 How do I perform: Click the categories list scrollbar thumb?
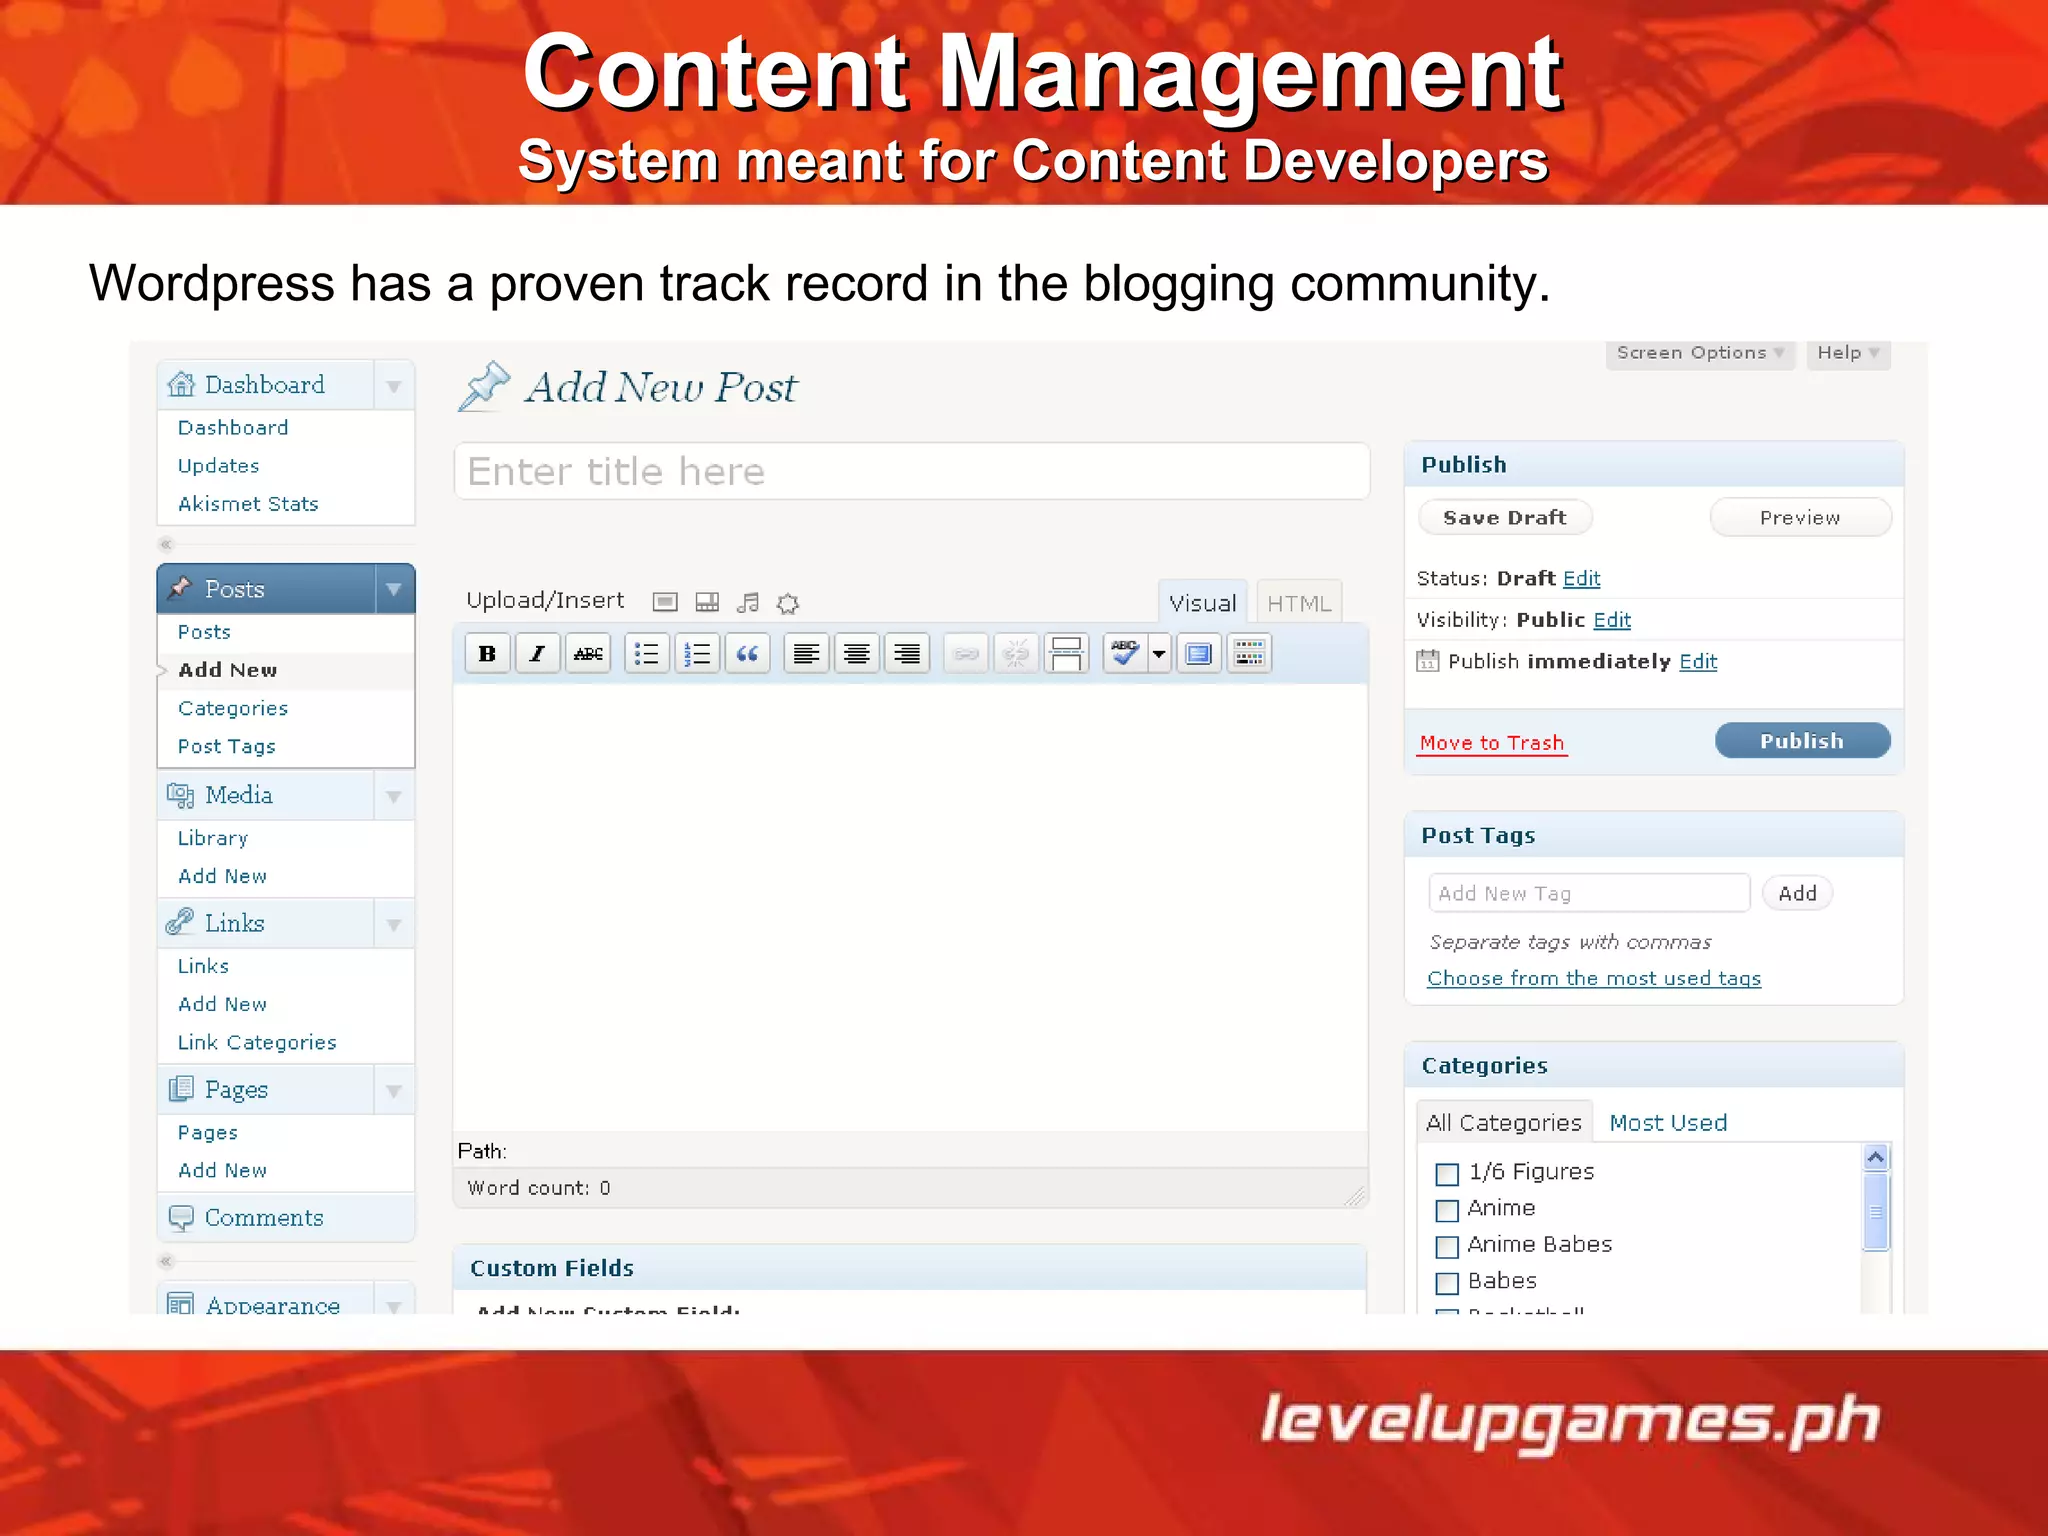(1876, 1212)
